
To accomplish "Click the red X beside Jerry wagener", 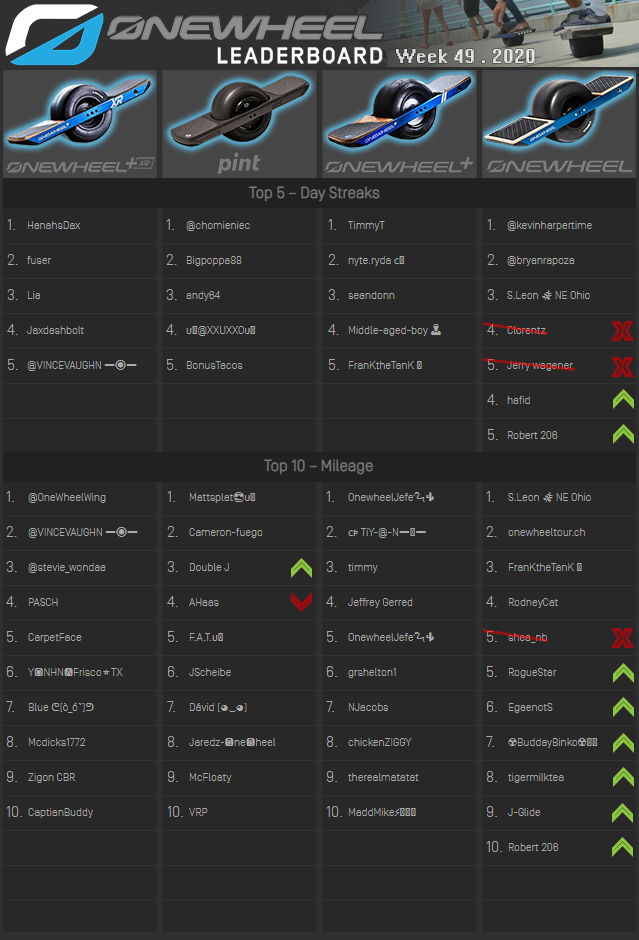I will coord(622,366).
